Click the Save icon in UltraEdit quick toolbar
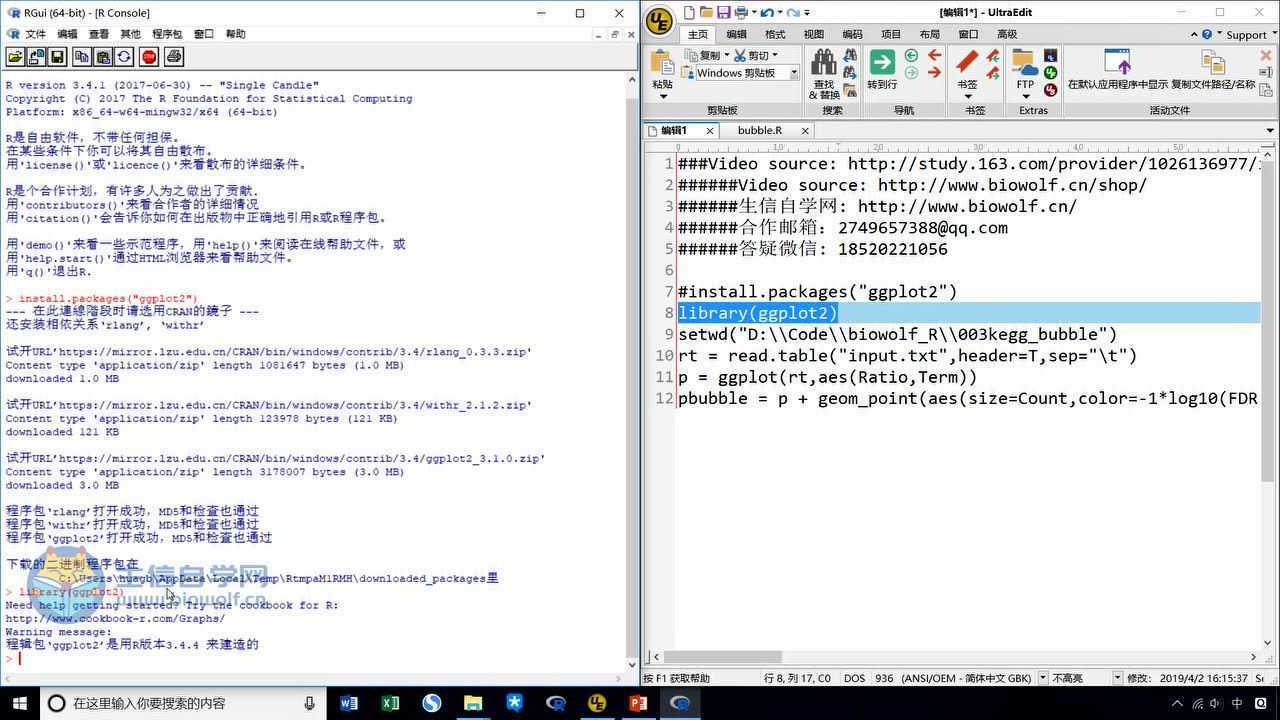 click(x=724, y=12)
